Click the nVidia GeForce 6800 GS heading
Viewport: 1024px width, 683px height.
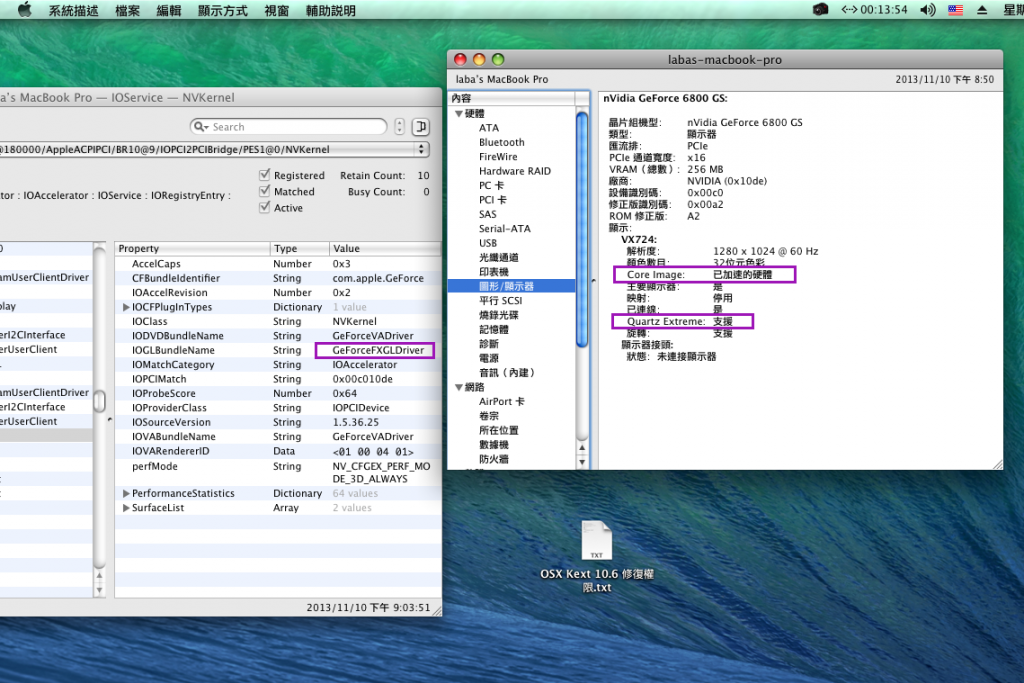pos(665,99)
